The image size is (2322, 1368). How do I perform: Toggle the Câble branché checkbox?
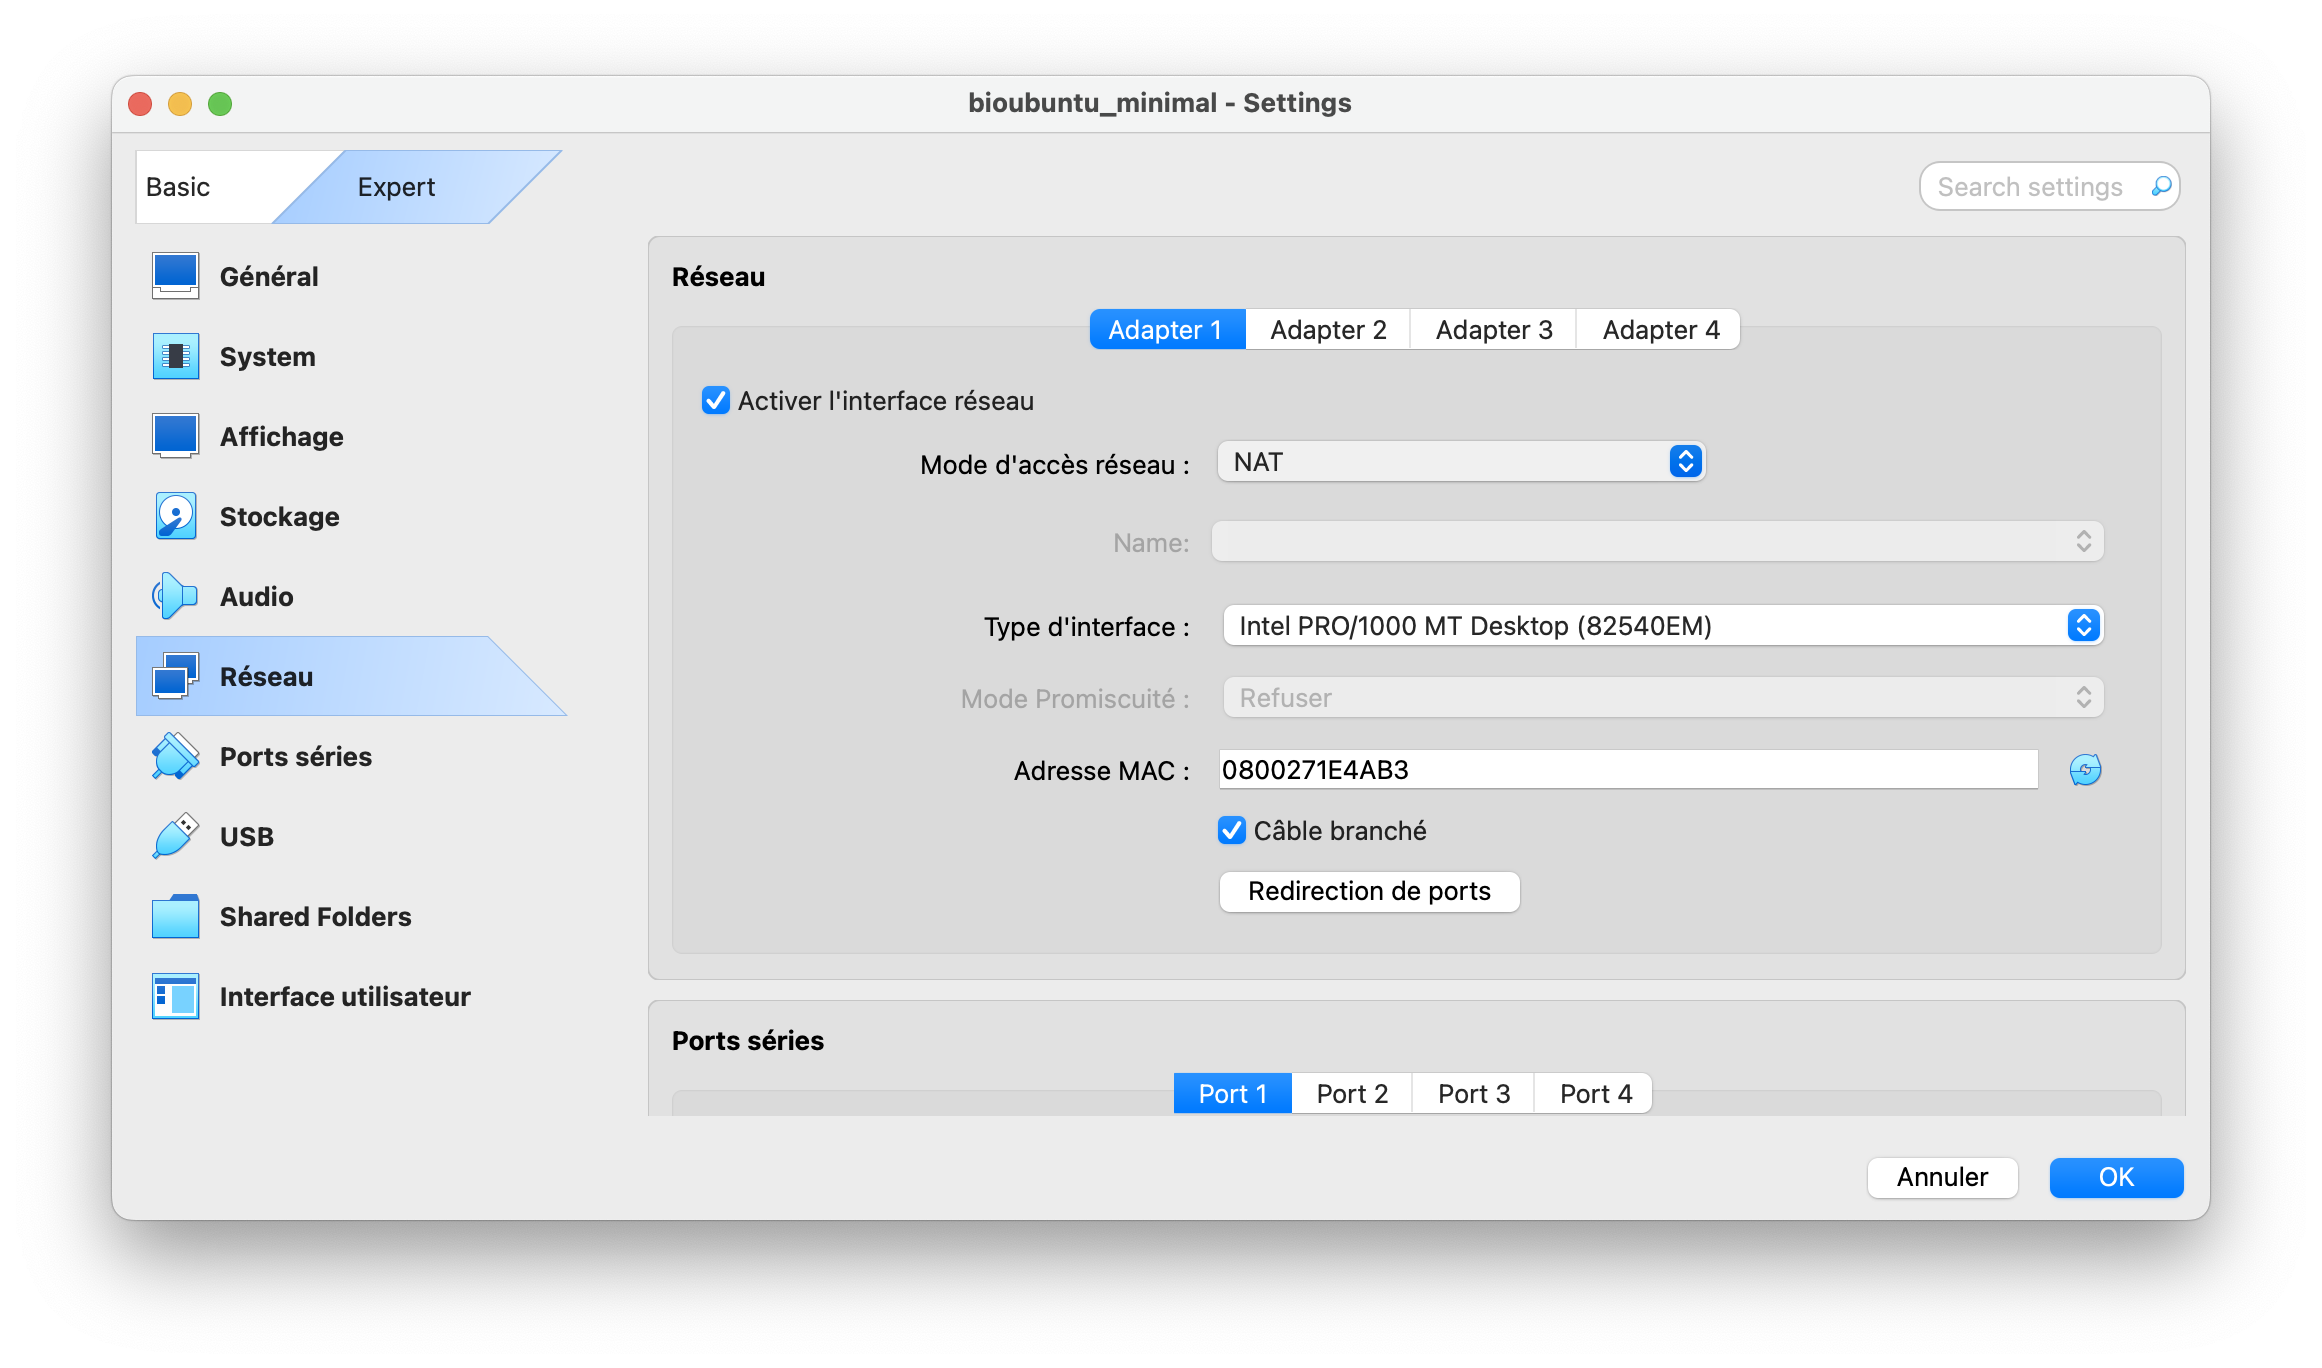1232,831
